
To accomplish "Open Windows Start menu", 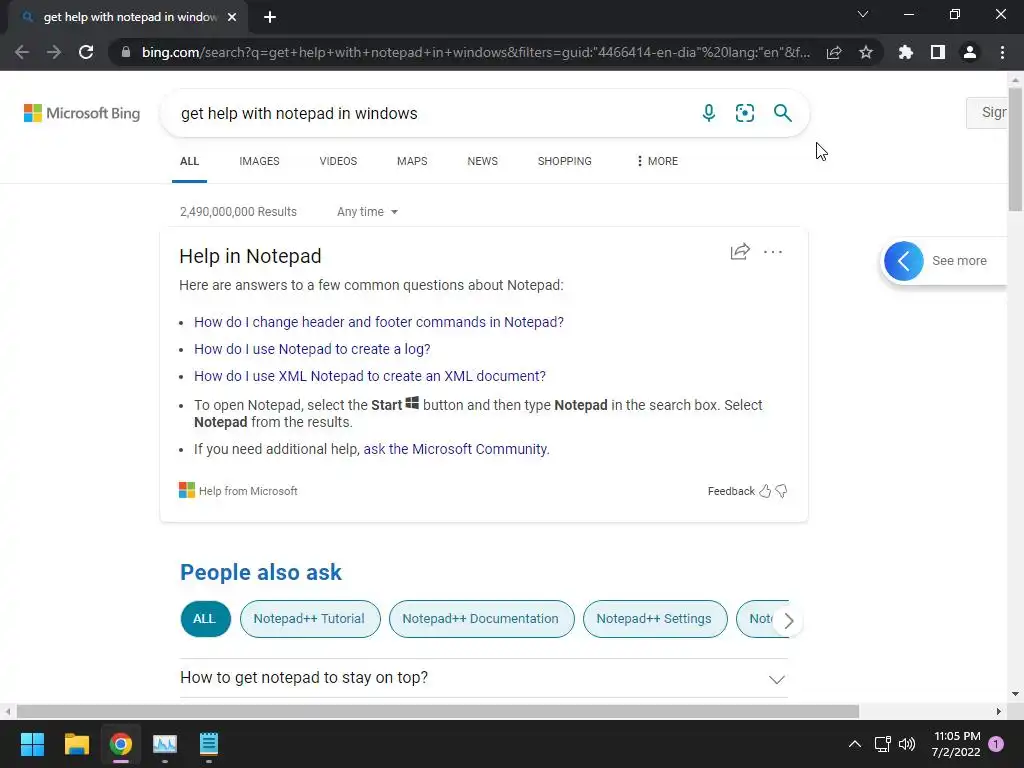I will [32, 744].
